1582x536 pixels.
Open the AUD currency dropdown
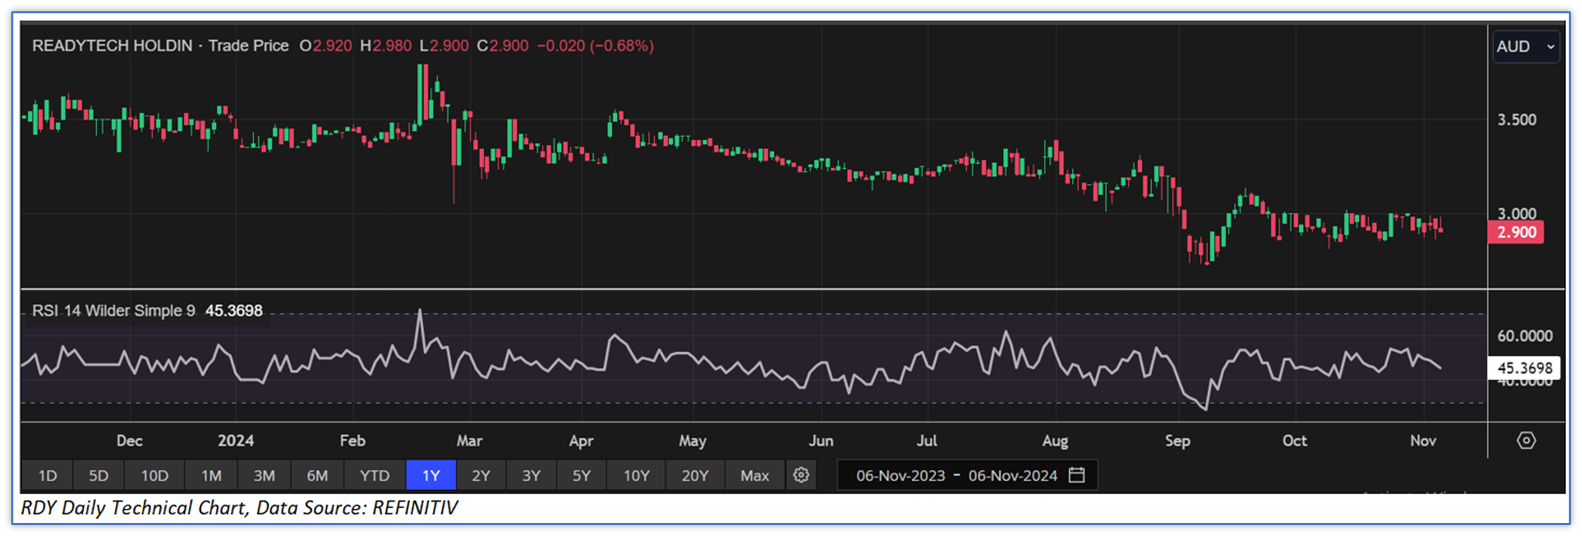[1525, 47]
